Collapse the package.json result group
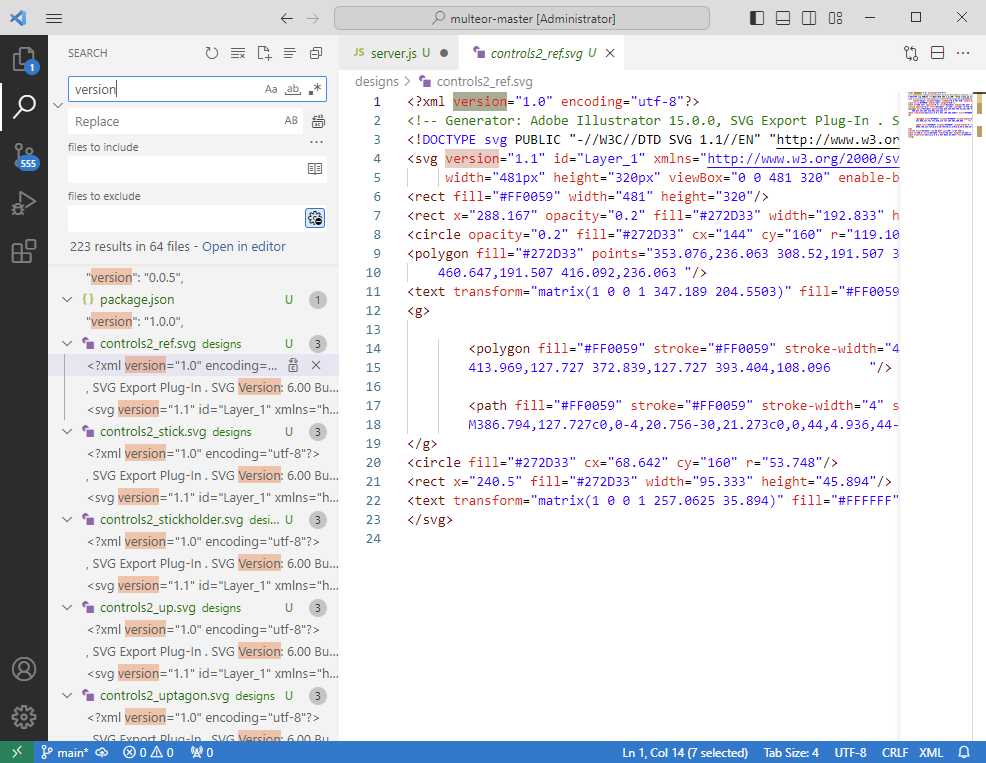The height and width of the screenshot is (763, 986). (x=67, y=299)
